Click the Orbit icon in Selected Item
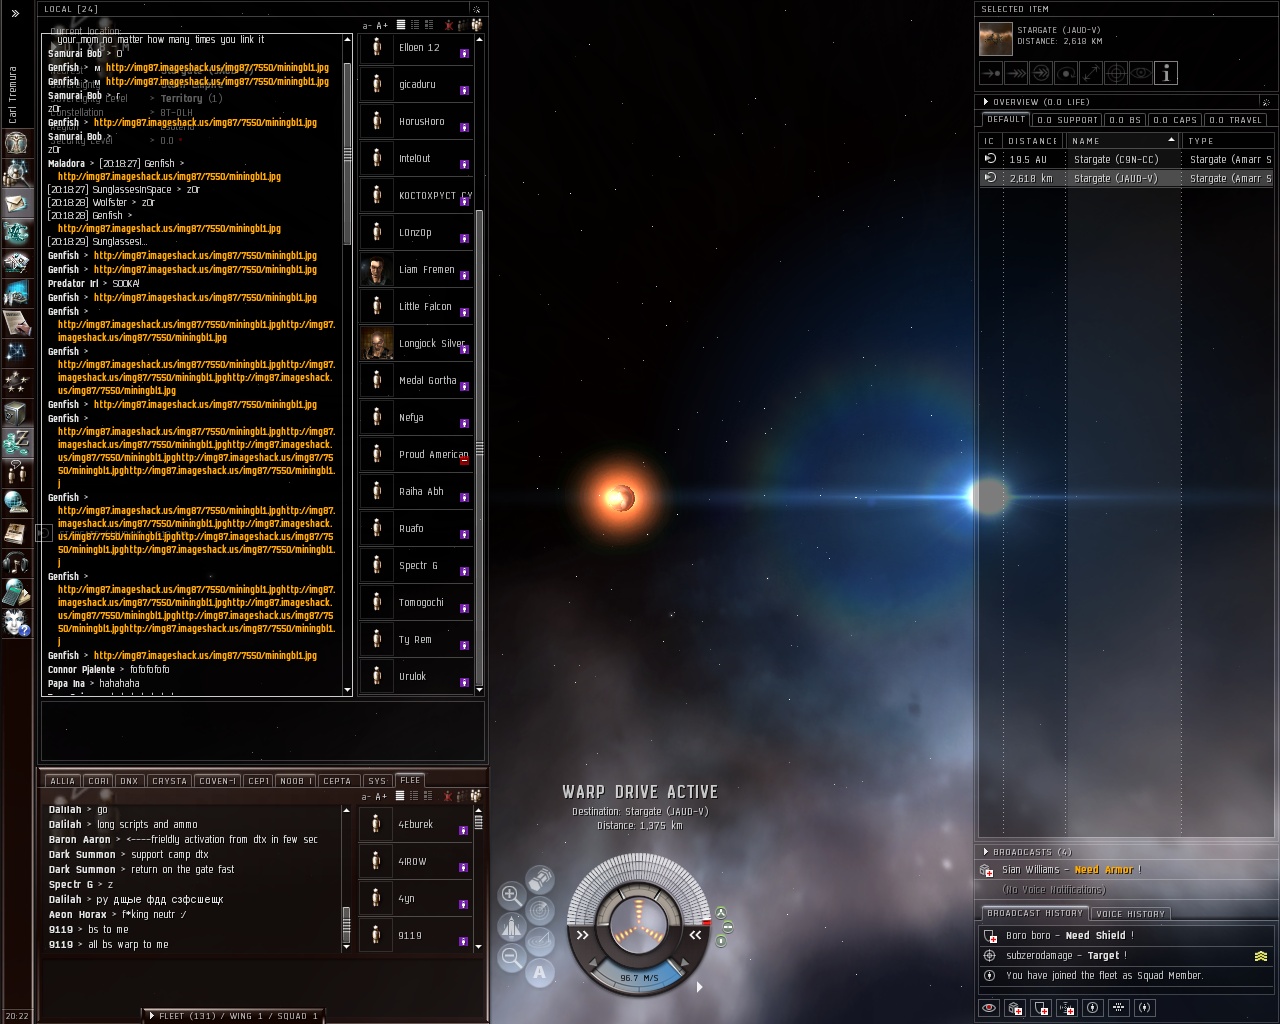 pyautogui.click(x=1066, y=73)
